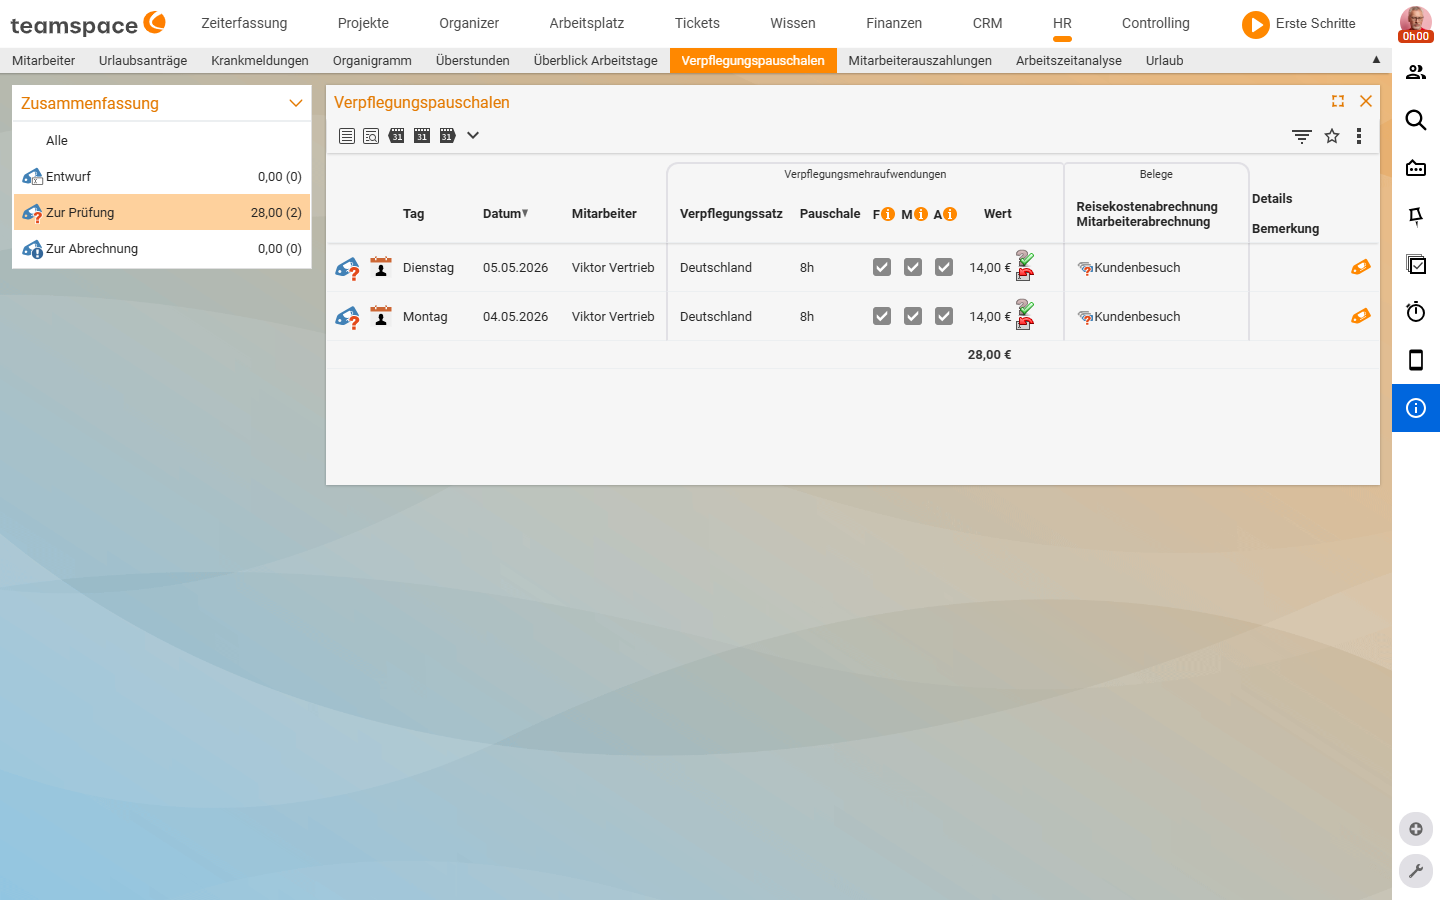Image resolution: width=1440 pixels, height=900 pixels.
Task: Switch to Arbeitszeitanalyse tab
Action: tap(1069, 61)
